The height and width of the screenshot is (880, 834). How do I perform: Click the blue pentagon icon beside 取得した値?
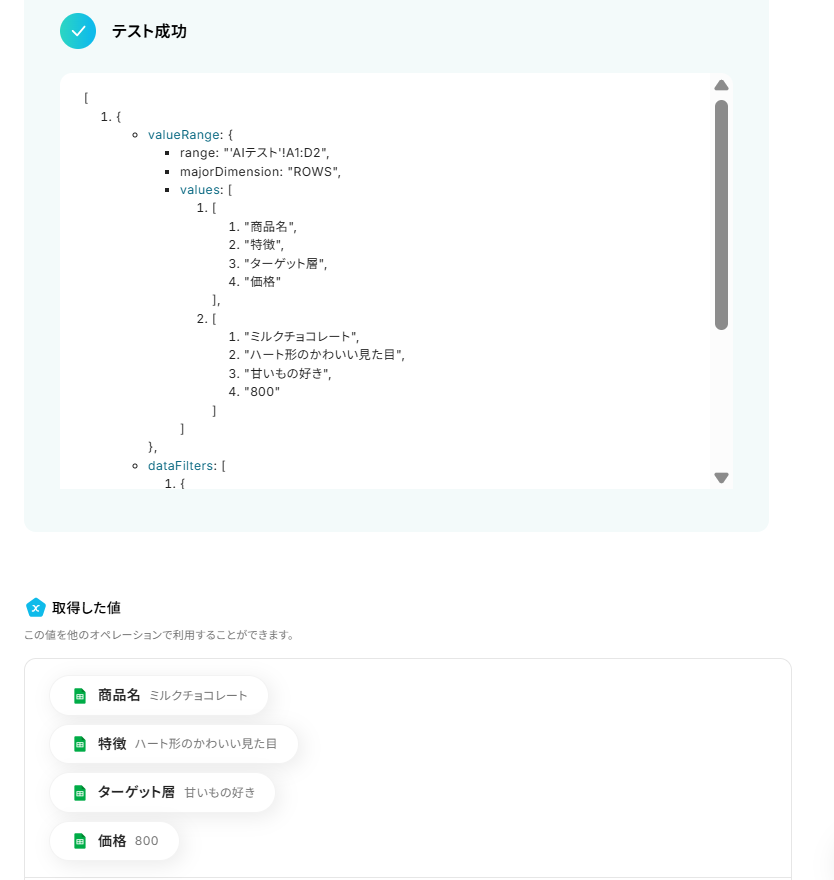35,607
